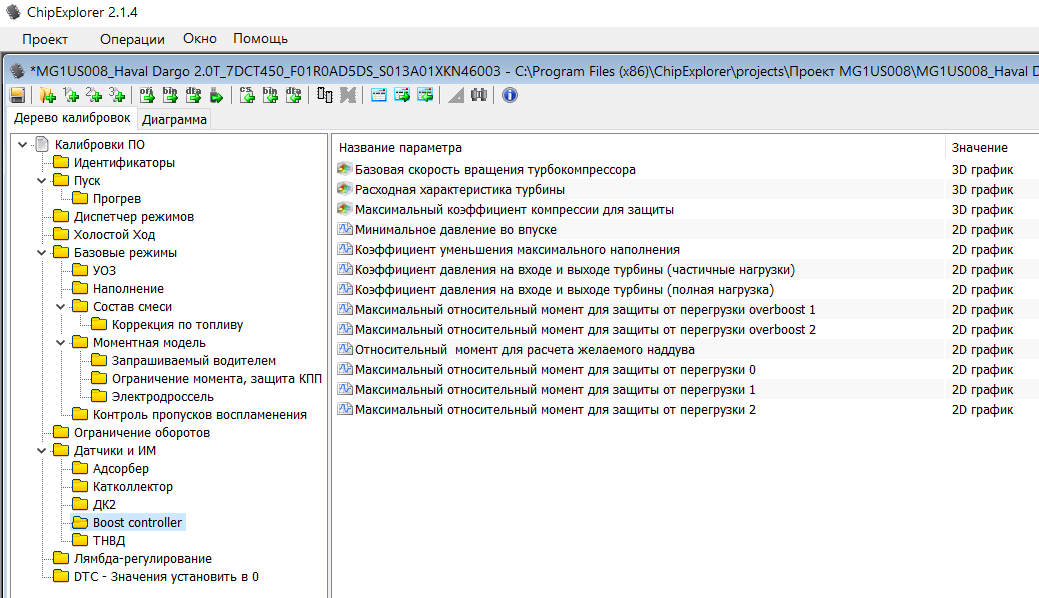Viewport: 1039px width, 598px height.
Task: Click the Название параметра column header
Action: (400, 148)
